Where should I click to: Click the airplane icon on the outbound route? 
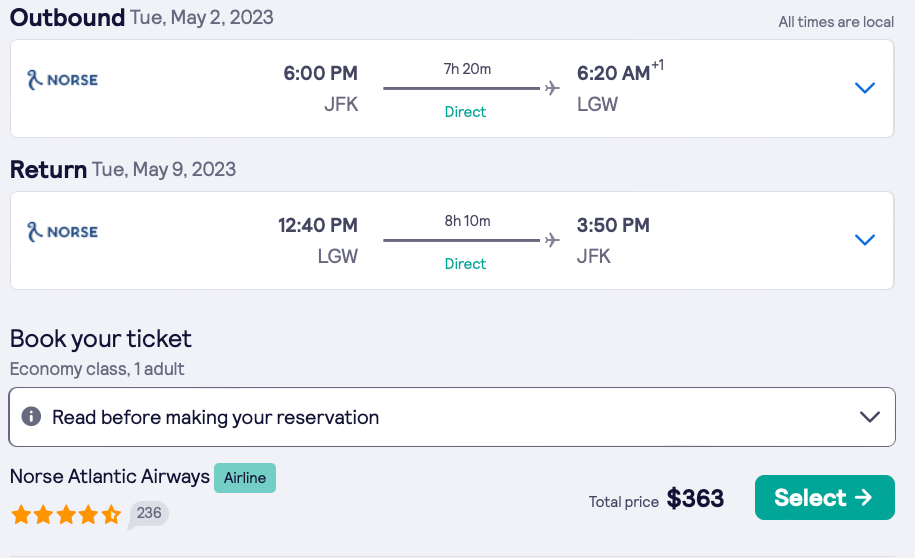click(x=552, y=88)
